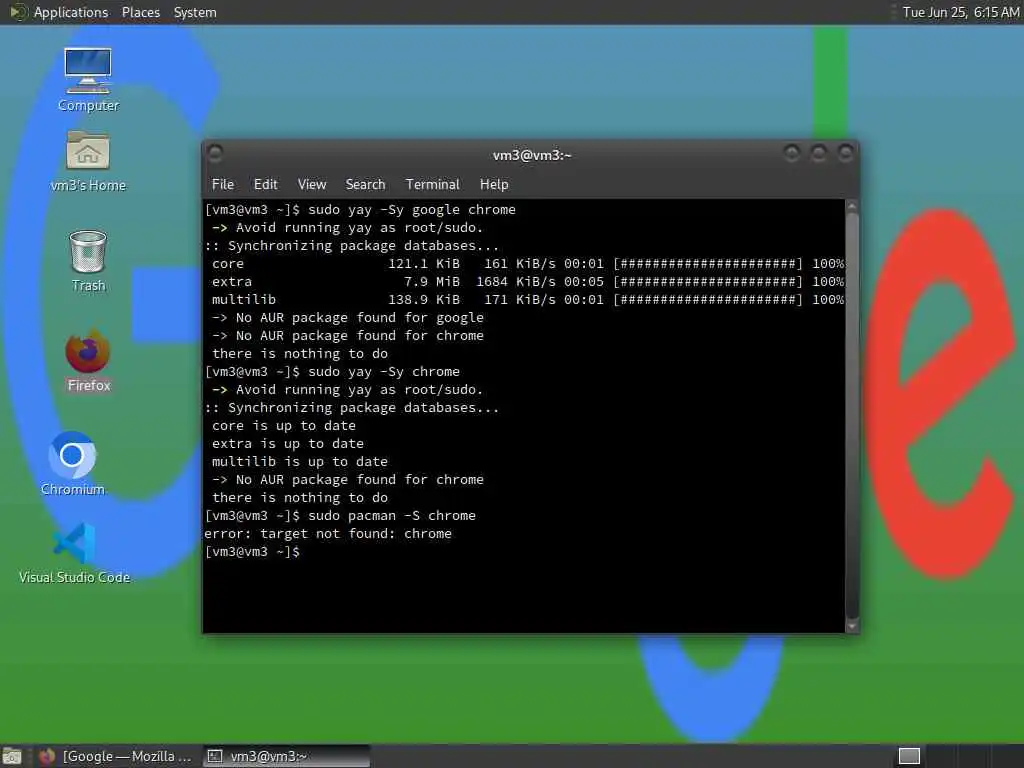This screenshot has height=768, width=1024.
Task: Click 'error: target not found: chrome' line
Action: 328,534
